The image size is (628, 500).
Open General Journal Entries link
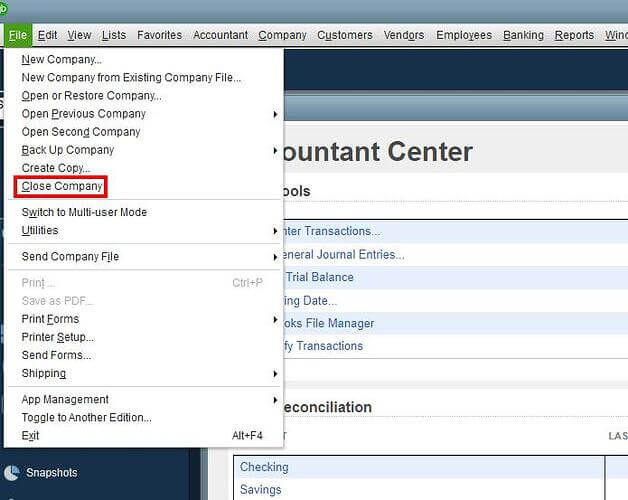point(343,254)
